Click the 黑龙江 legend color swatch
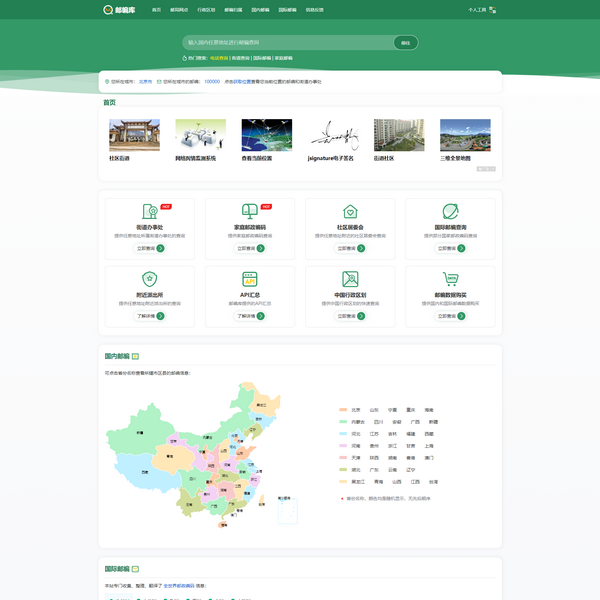The image size is (600, 600). [343, 481]
